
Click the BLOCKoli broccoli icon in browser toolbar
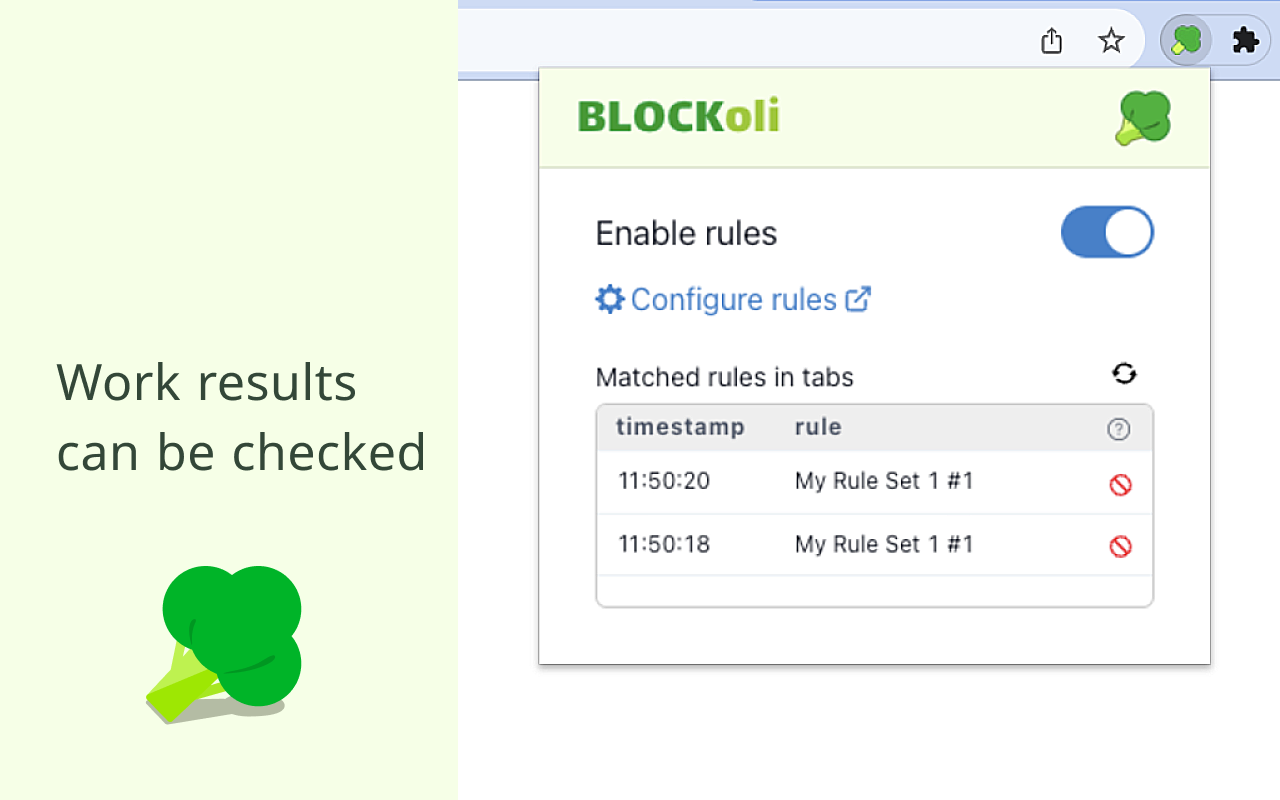point(1185,40)
